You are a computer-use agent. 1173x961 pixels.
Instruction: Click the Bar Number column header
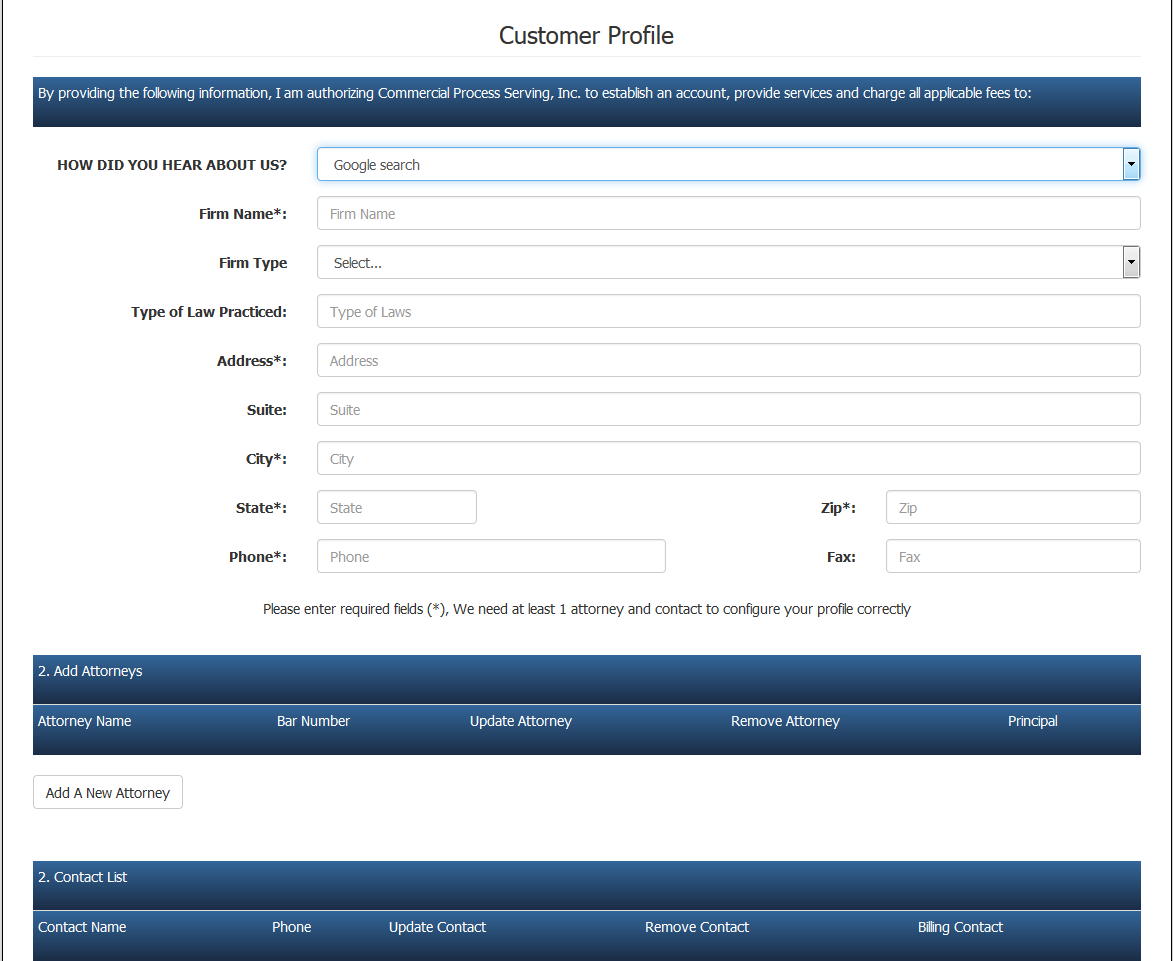[x=313, y=721]
